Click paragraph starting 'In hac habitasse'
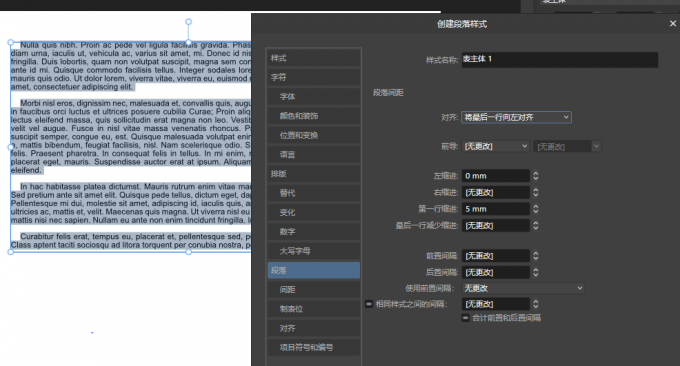 131,203
